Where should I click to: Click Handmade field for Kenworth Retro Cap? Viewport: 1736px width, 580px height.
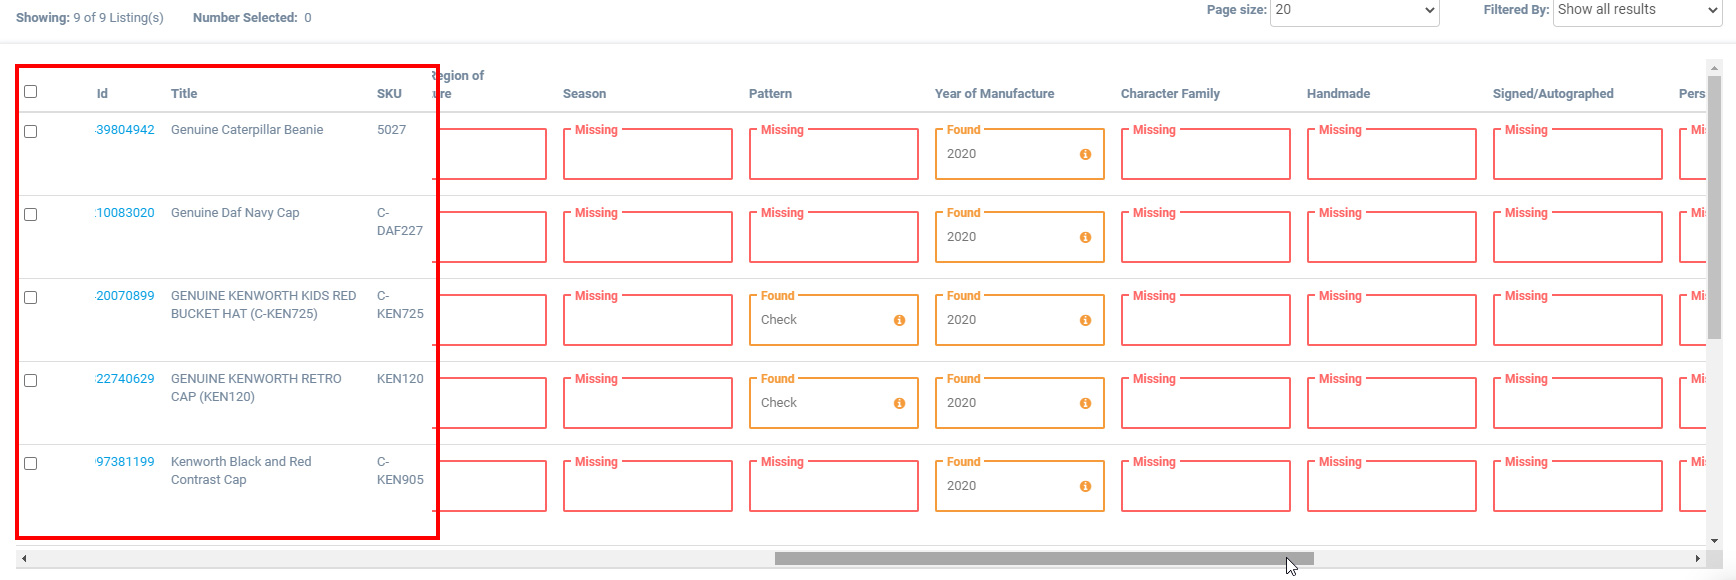pyautogui.click(x=1392, y=403)
